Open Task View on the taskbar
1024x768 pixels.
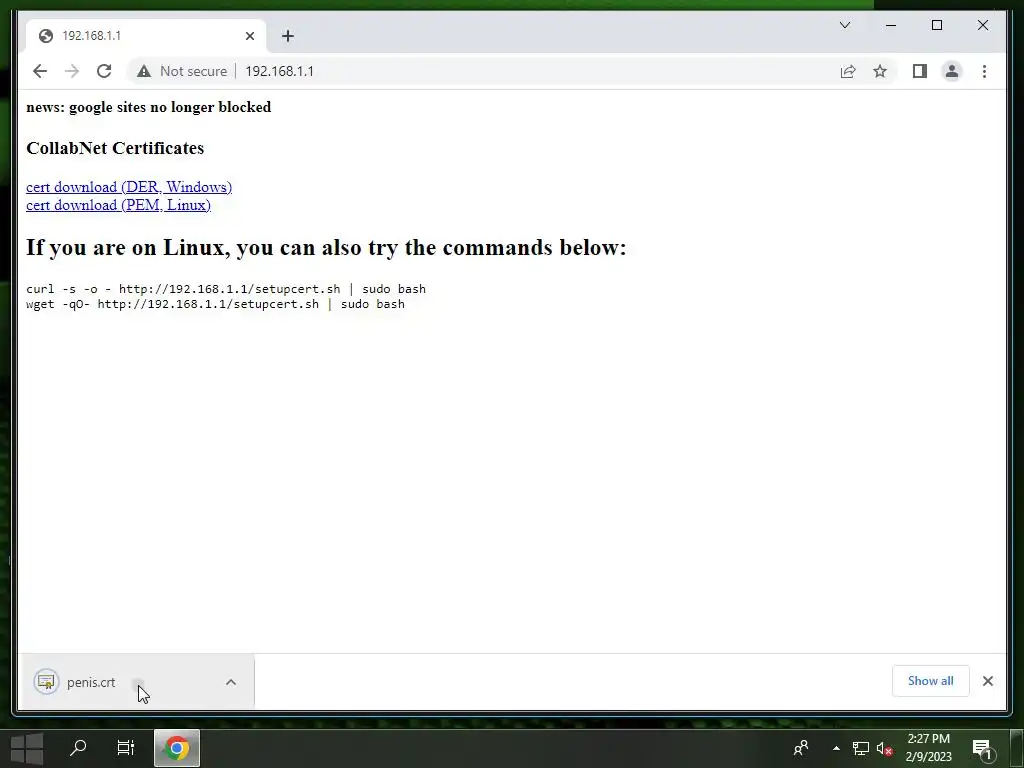(125, 748)
